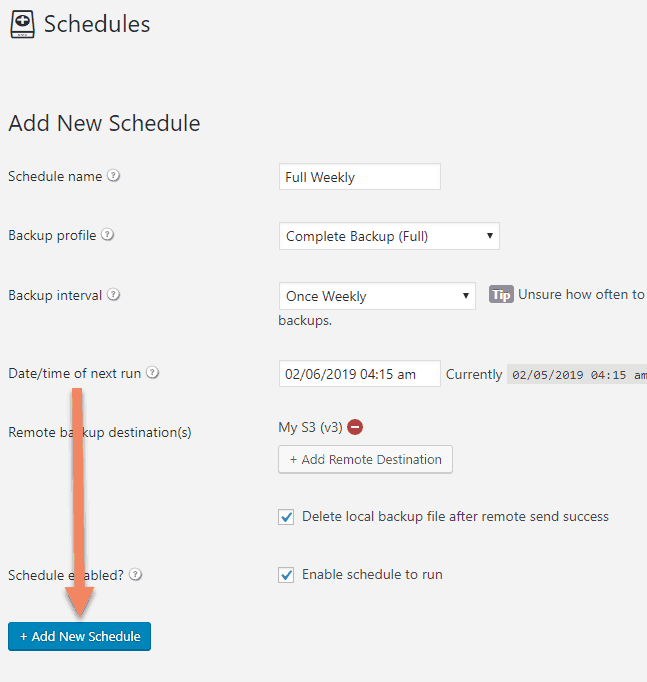Click the Add New Schedule button

tap(80, 636)
